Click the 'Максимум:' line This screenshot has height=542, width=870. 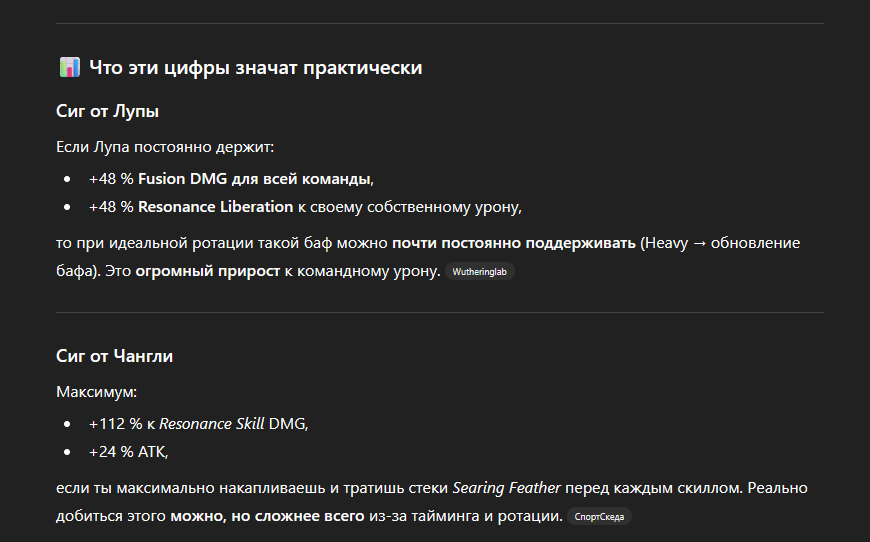coord(96,391)
